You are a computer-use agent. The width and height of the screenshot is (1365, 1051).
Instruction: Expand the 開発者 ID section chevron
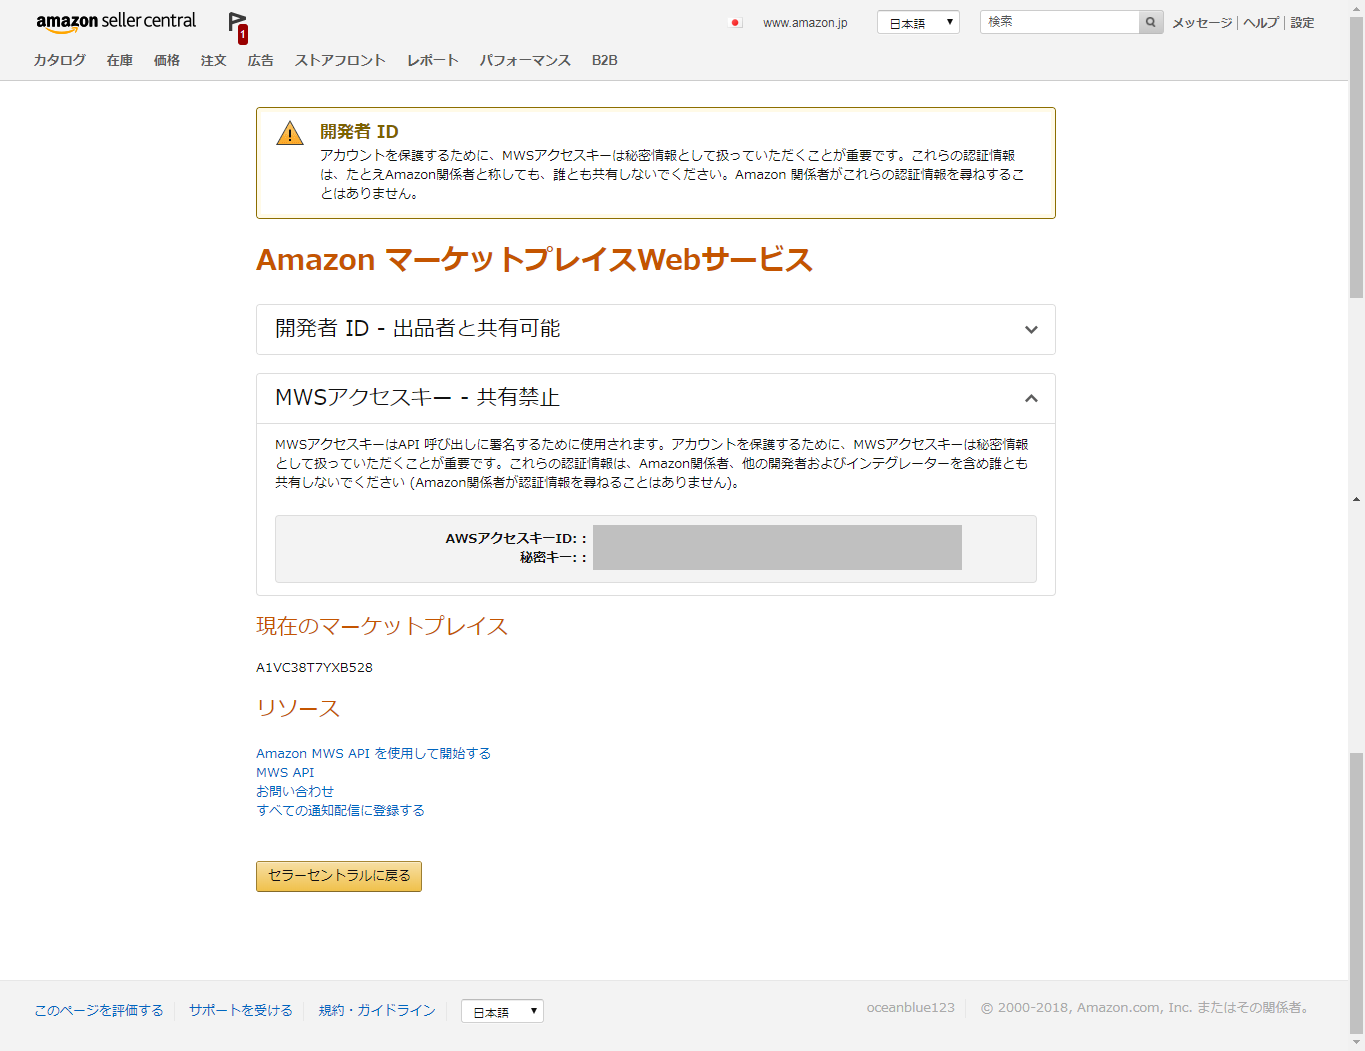pyautogui.click(x=1031, y=330)
